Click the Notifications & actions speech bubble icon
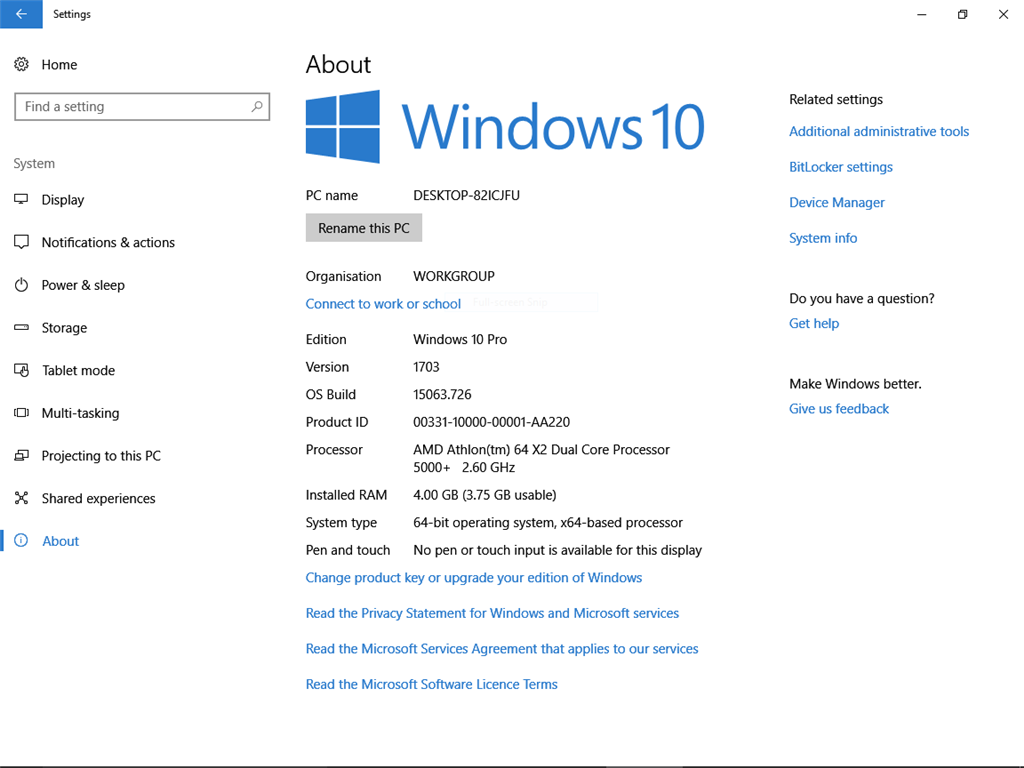The width and height of the screenshot is (1024, 768). click(x=22, y=242)
